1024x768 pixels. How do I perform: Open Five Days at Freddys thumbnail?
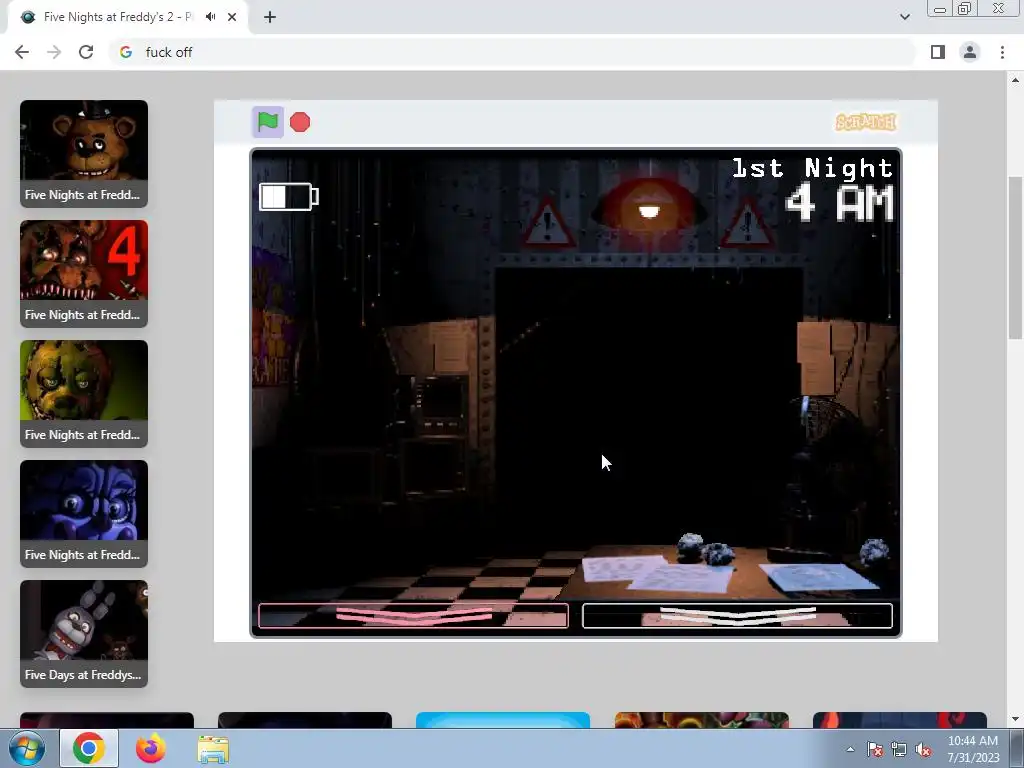[x=84, y=634]
